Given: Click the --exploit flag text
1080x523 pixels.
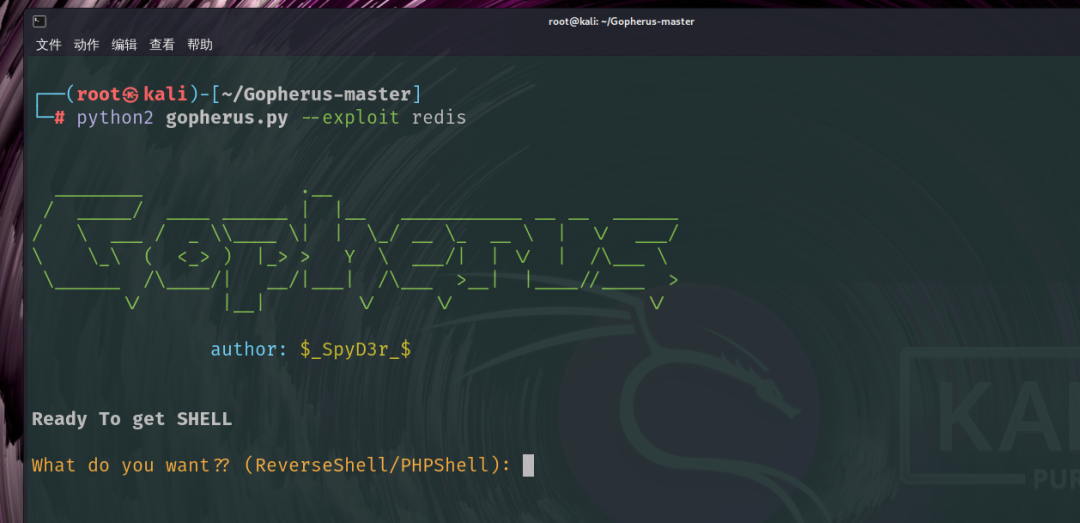Looking at the screenshot, I should click(350, 118).
